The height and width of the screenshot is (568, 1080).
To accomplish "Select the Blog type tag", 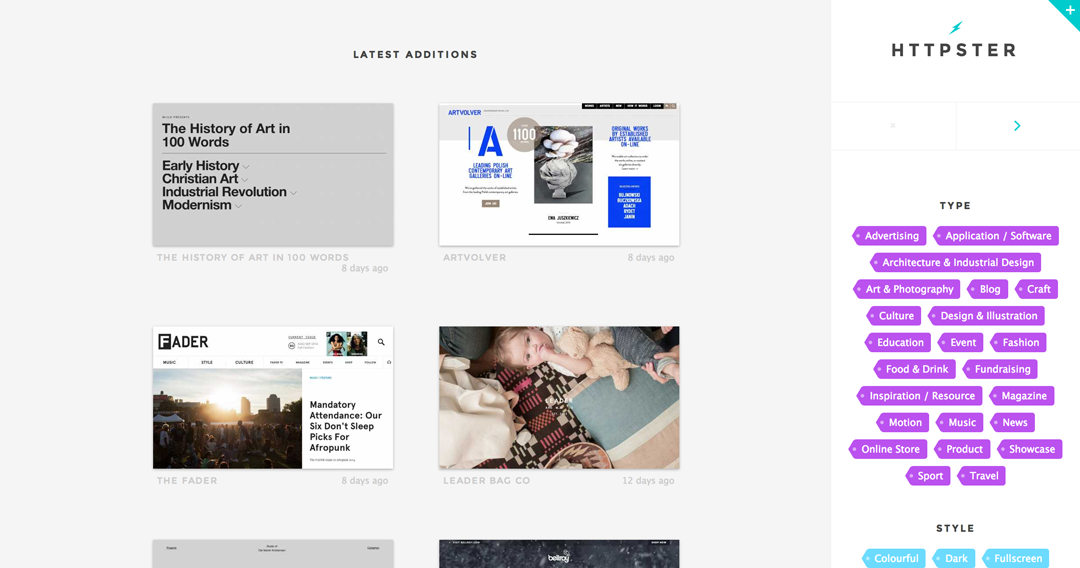I will (x=988, y=289).
